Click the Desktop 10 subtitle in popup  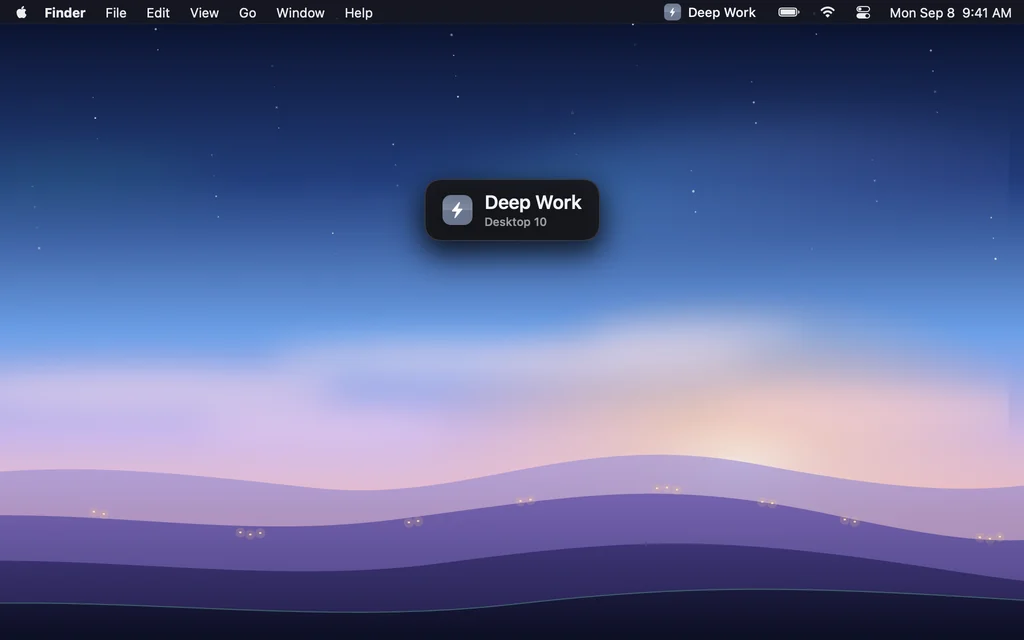click(x=515, y=222)
